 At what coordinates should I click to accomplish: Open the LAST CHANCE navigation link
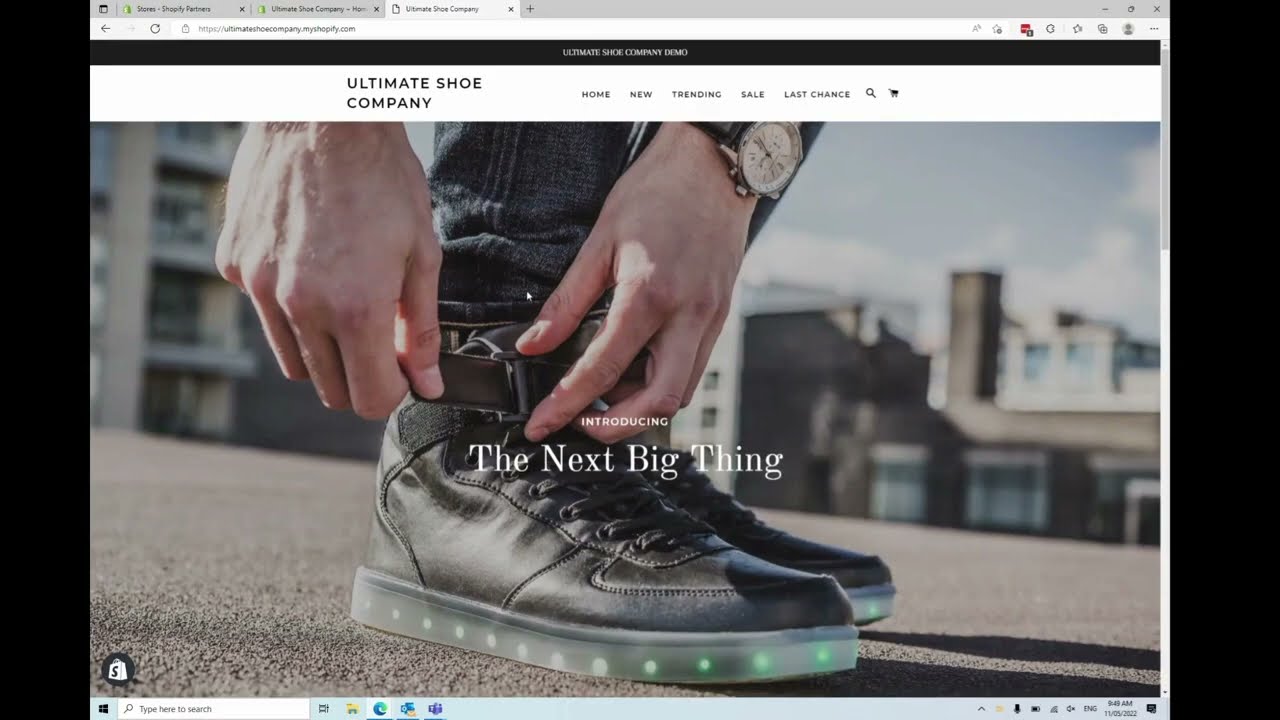(817, 94)
